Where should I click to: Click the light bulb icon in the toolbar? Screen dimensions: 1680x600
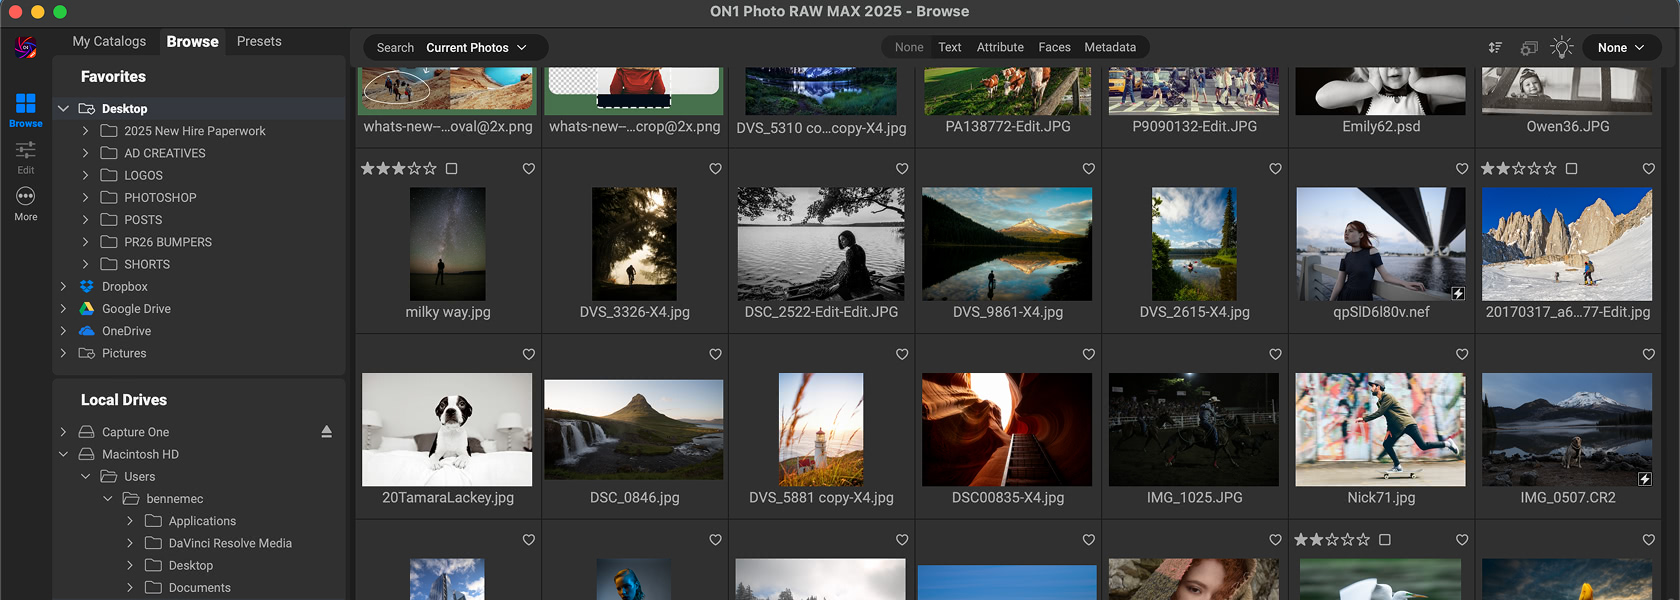[1562, 48]
